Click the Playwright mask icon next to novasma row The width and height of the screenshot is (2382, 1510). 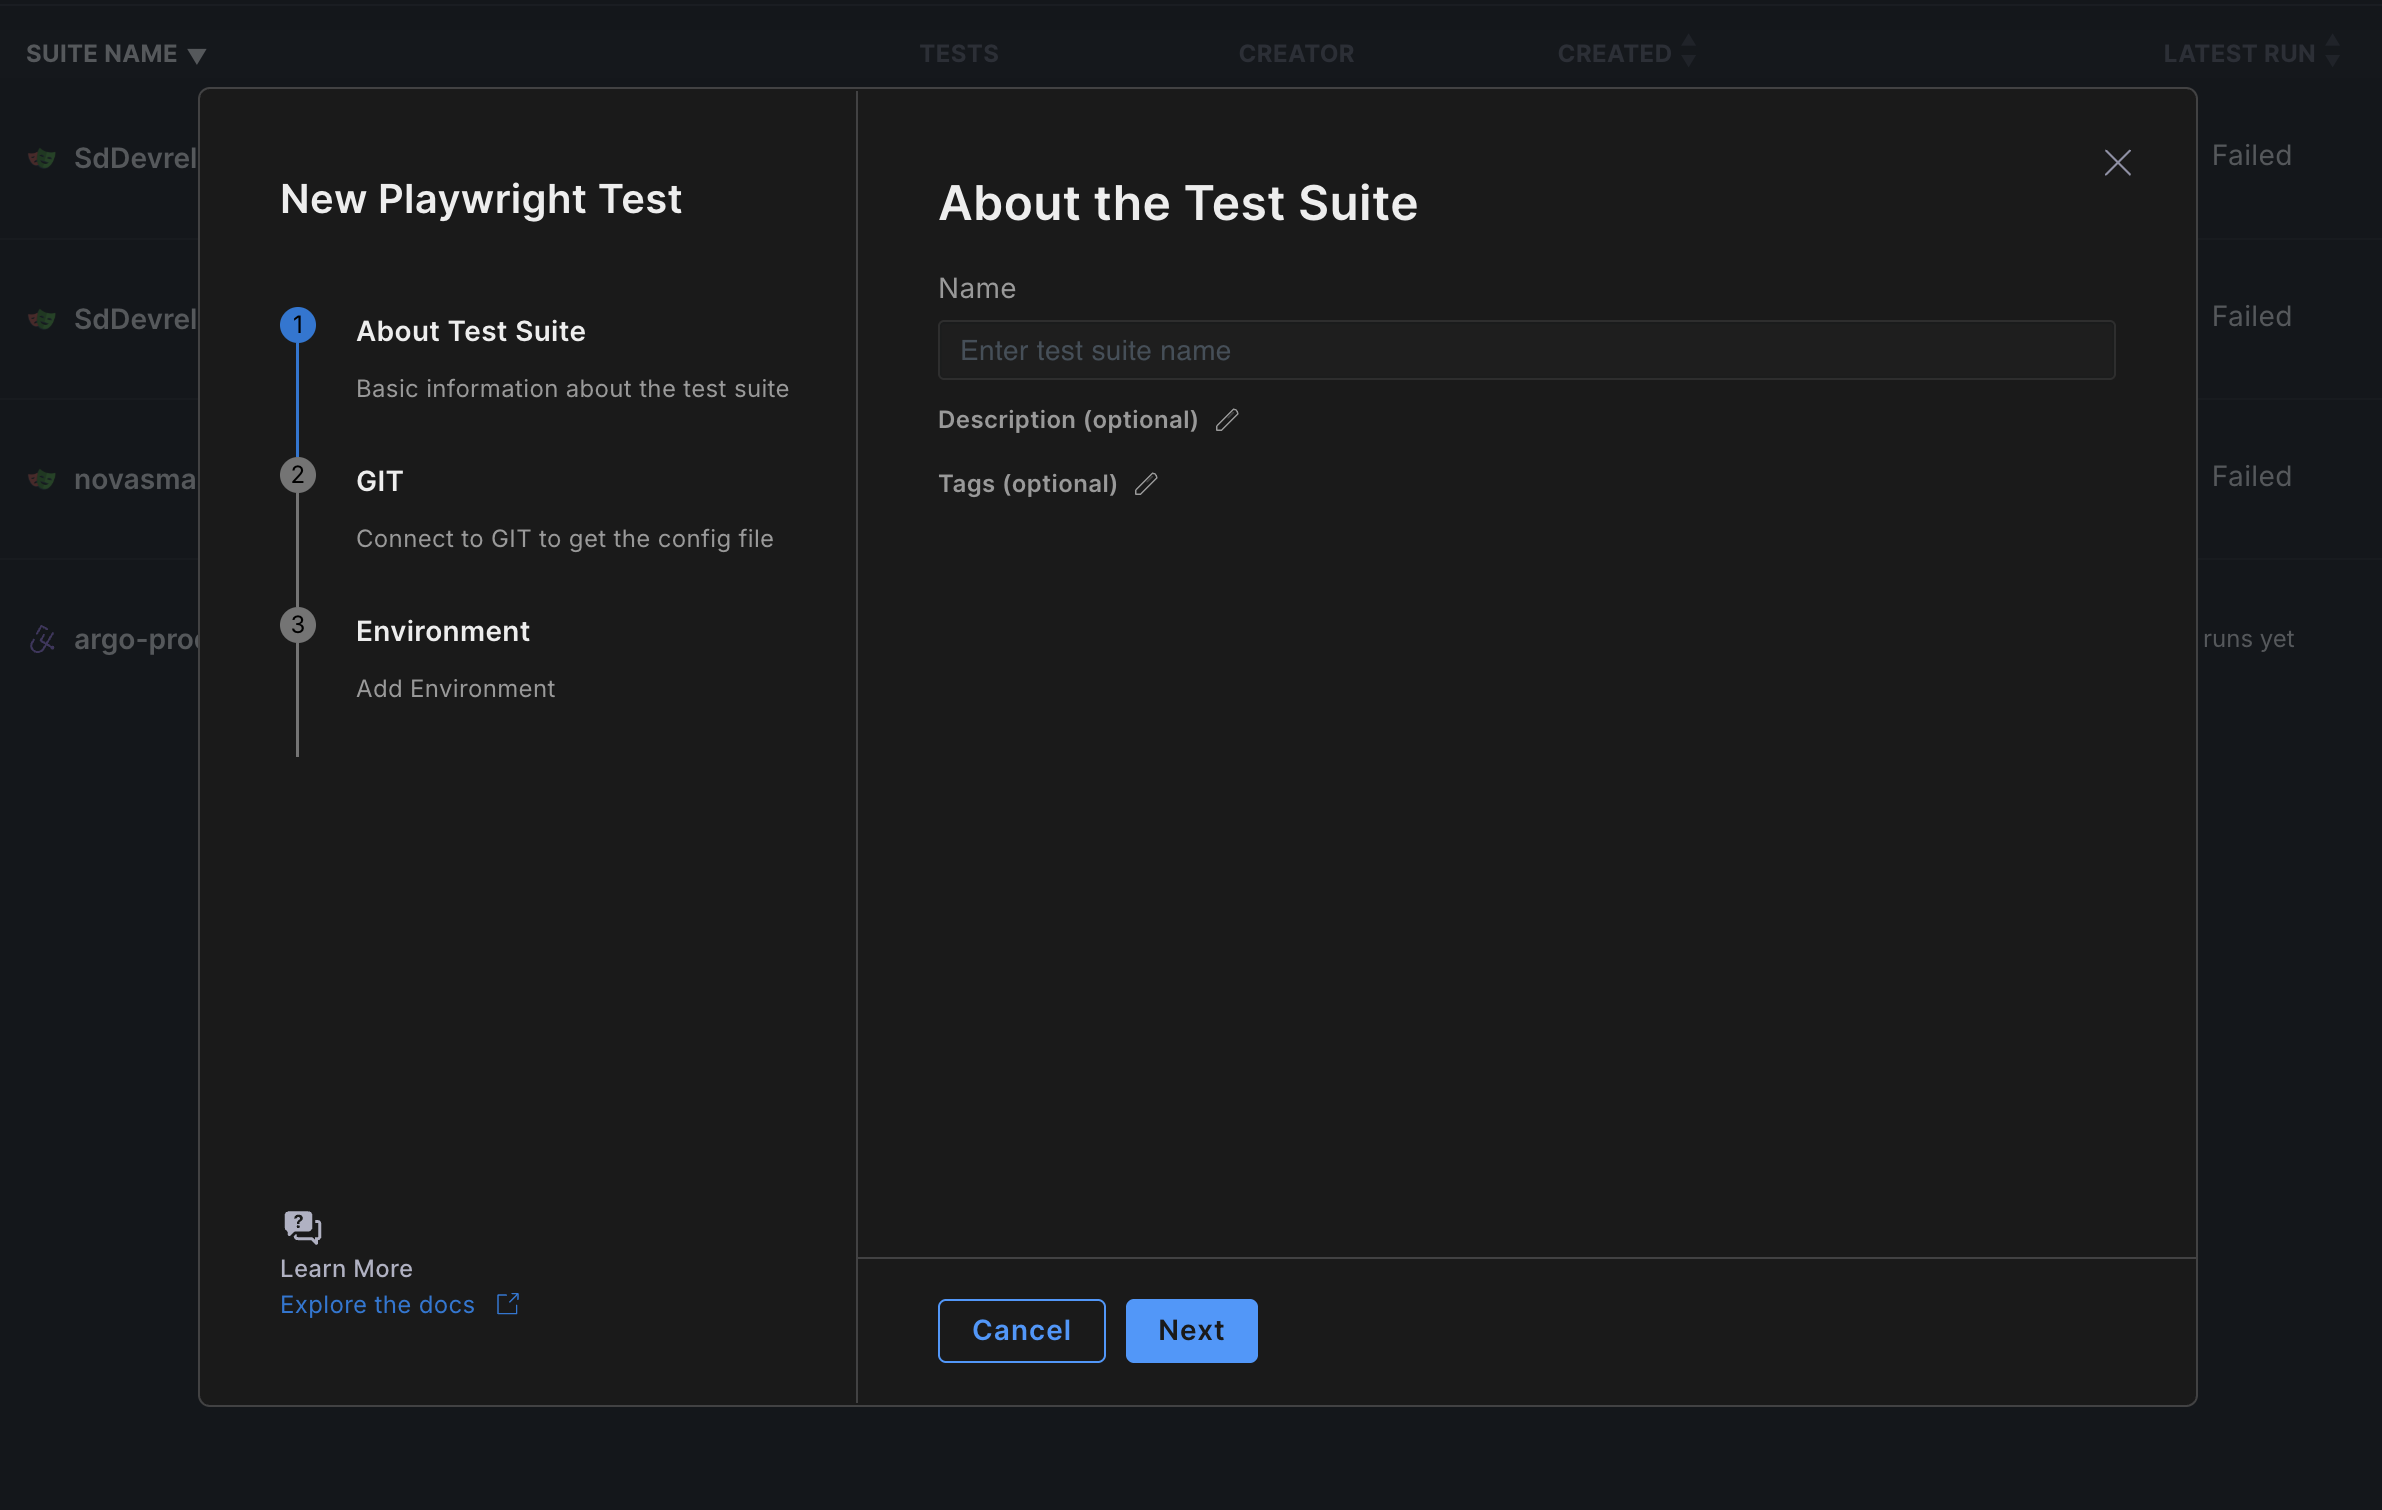coord(42,479)
